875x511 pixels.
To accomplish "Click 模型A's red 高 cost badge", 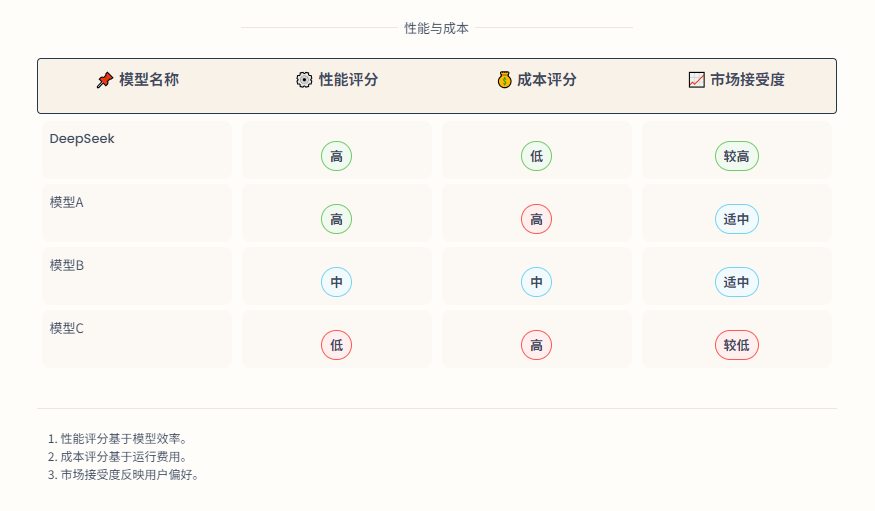I will [x=536, y=219].
